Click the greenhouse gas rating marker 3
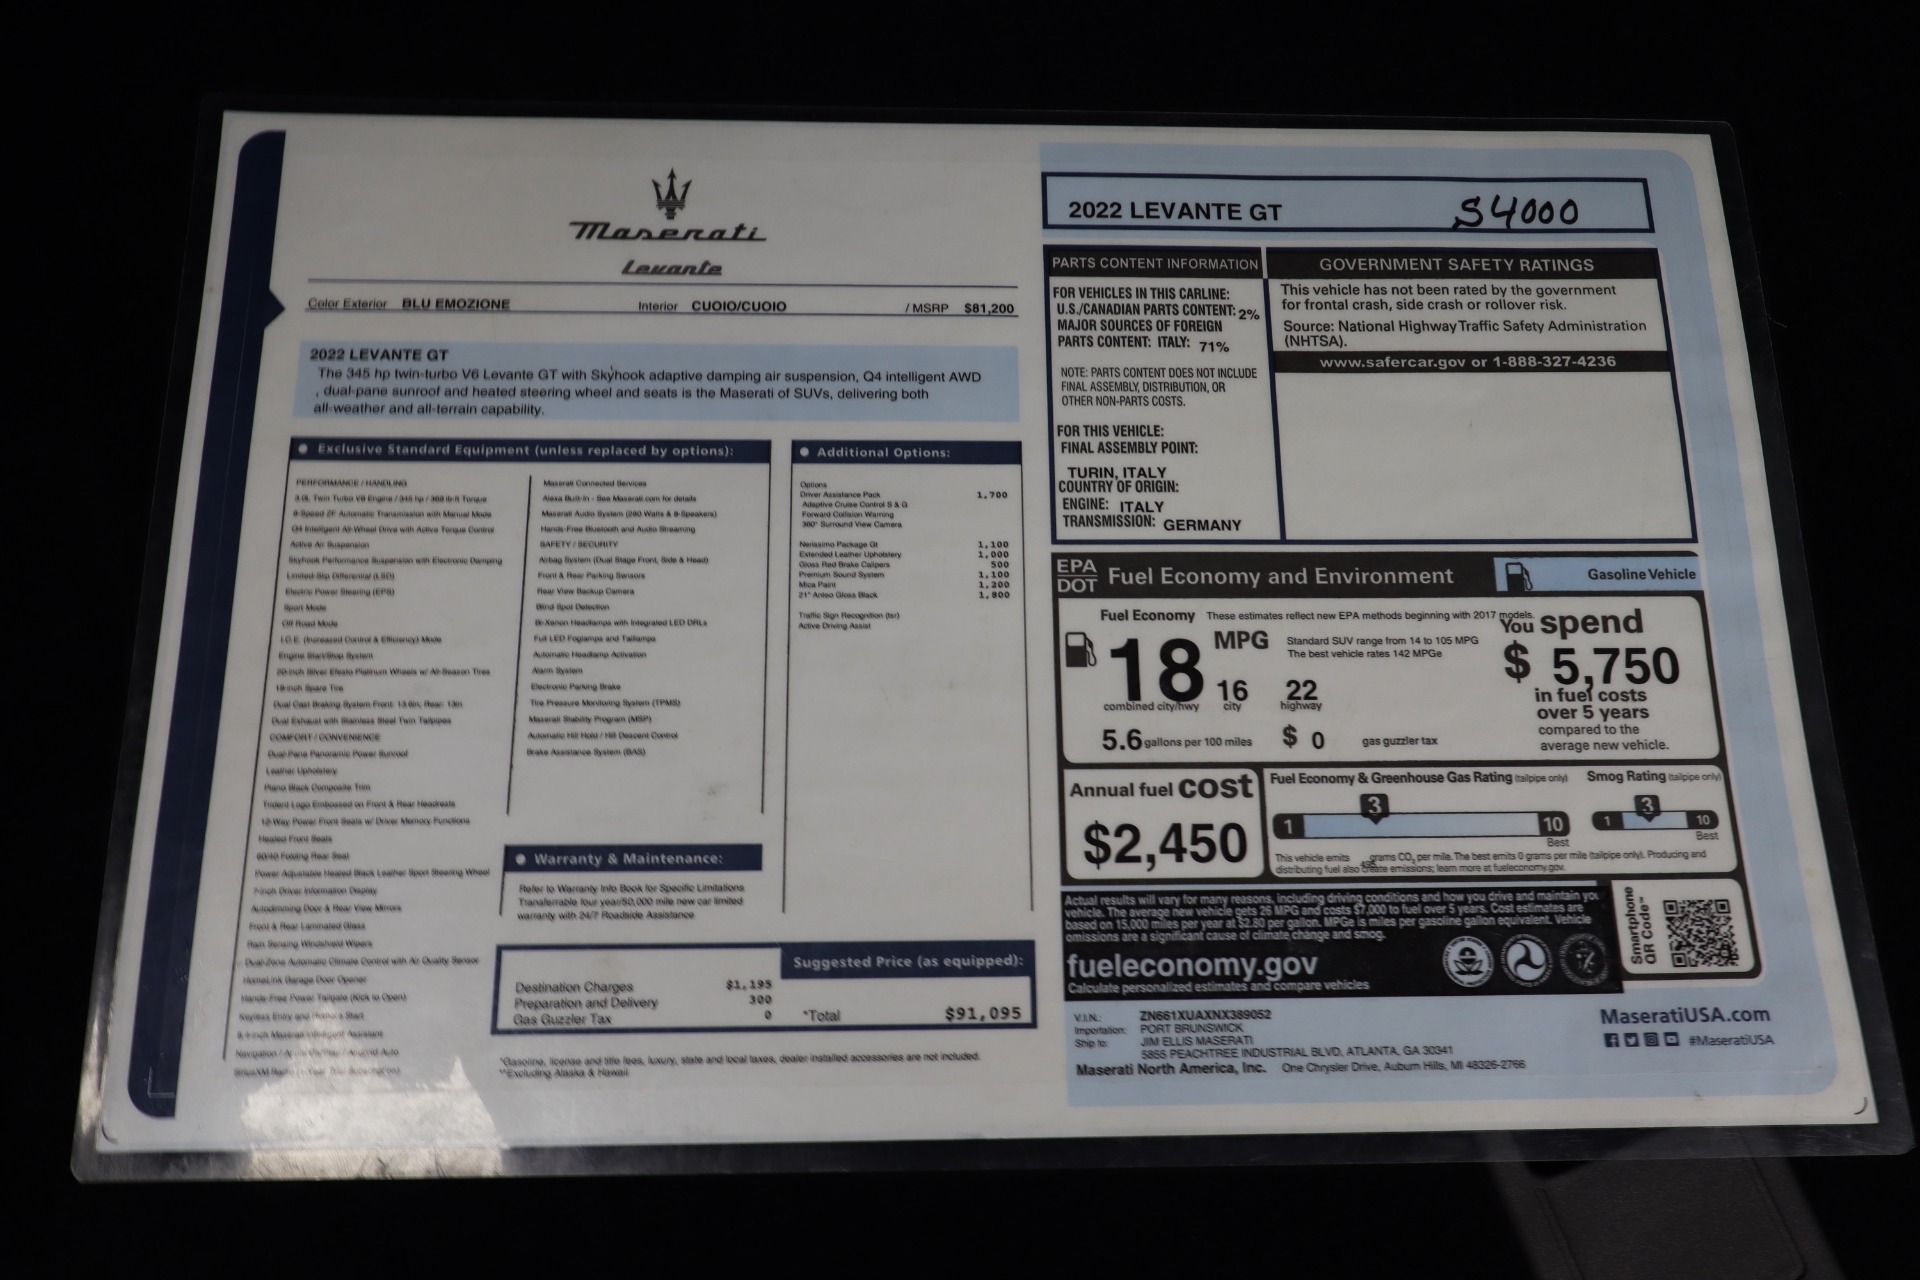1920x1280 pixels. tap(1375, 806)
